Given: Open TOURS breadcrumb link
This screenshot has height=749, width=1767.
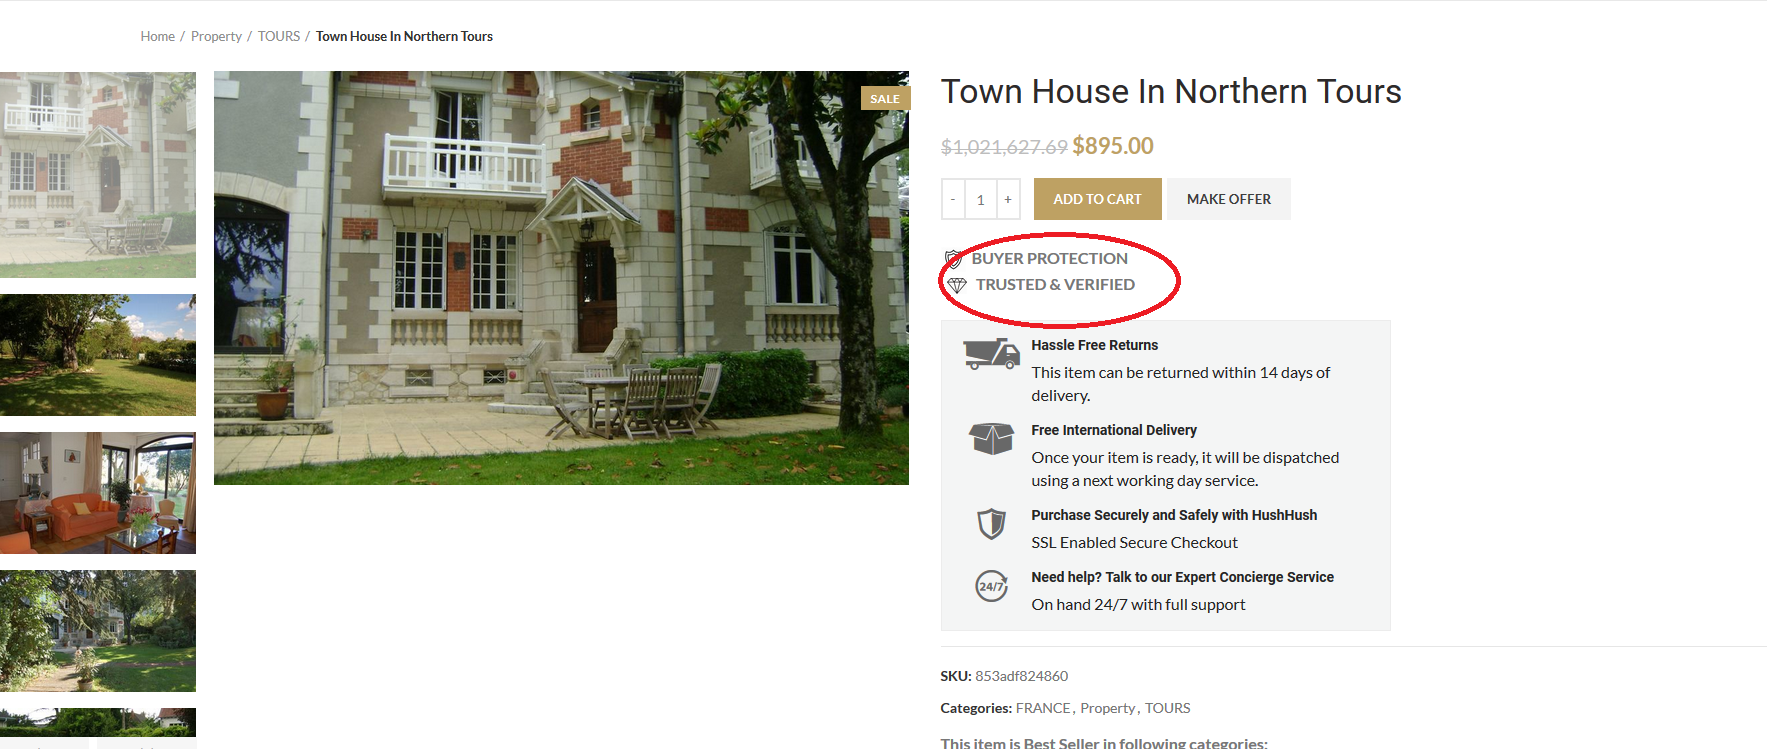Looking at the screenshot, I should point(278,36).
